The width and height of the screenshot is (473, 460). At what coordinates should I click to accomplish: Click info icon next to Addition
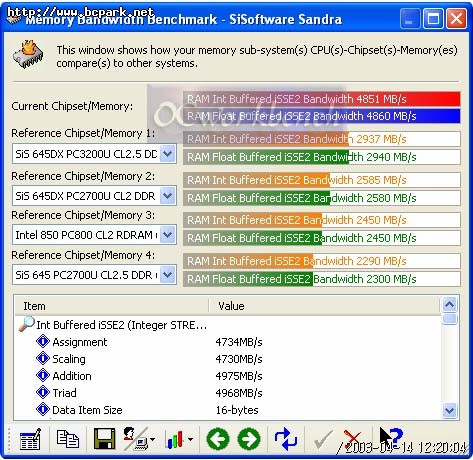pos(43,376)
